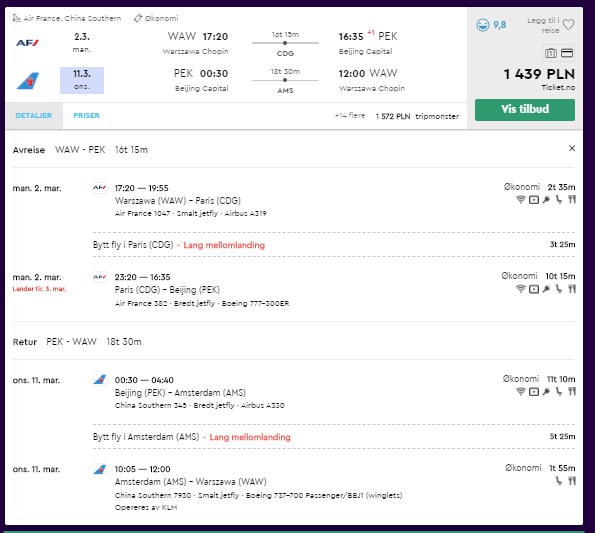Click the Air France 382 flight info
The height and width of the screenshot is (533, 595).
pos(202,303)
